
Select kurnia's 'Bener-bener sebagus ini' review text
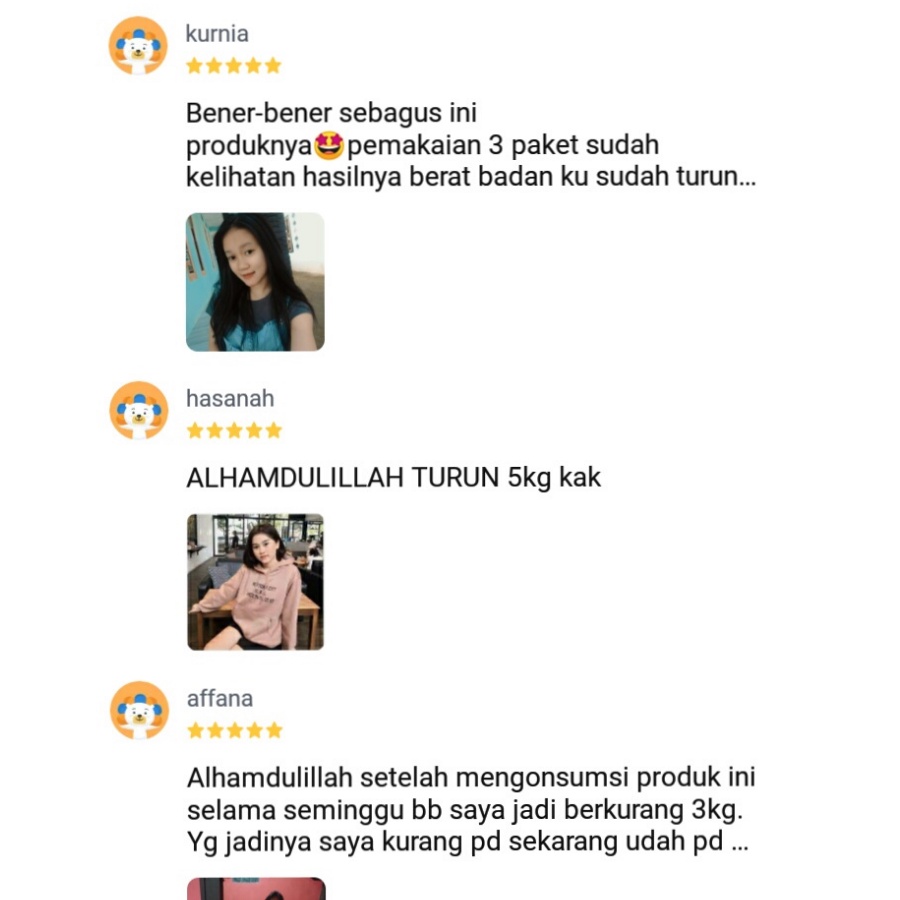[x=331, y=113]
